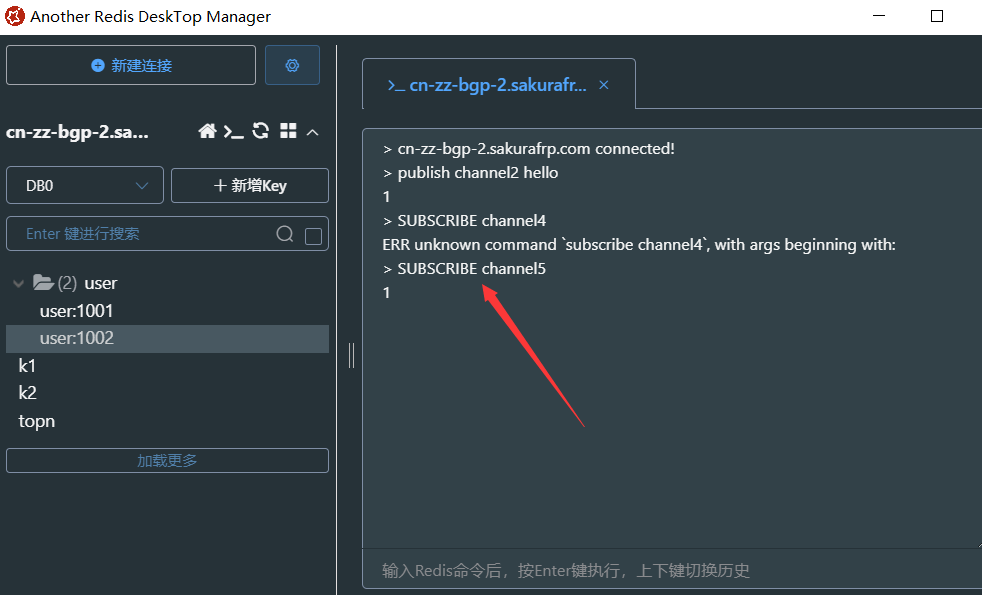Click the 'SUBSCRIBE channel4' console line

tap(464, 220)
